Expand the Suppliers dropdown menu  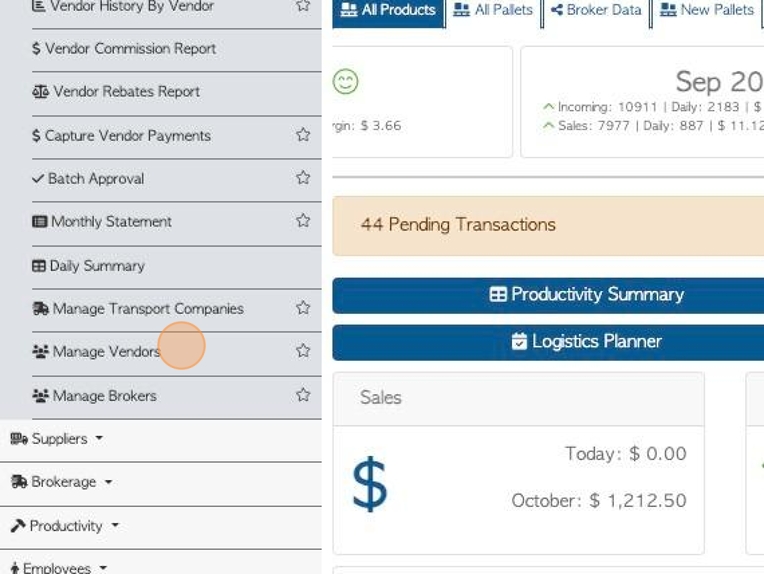point(57,439)
